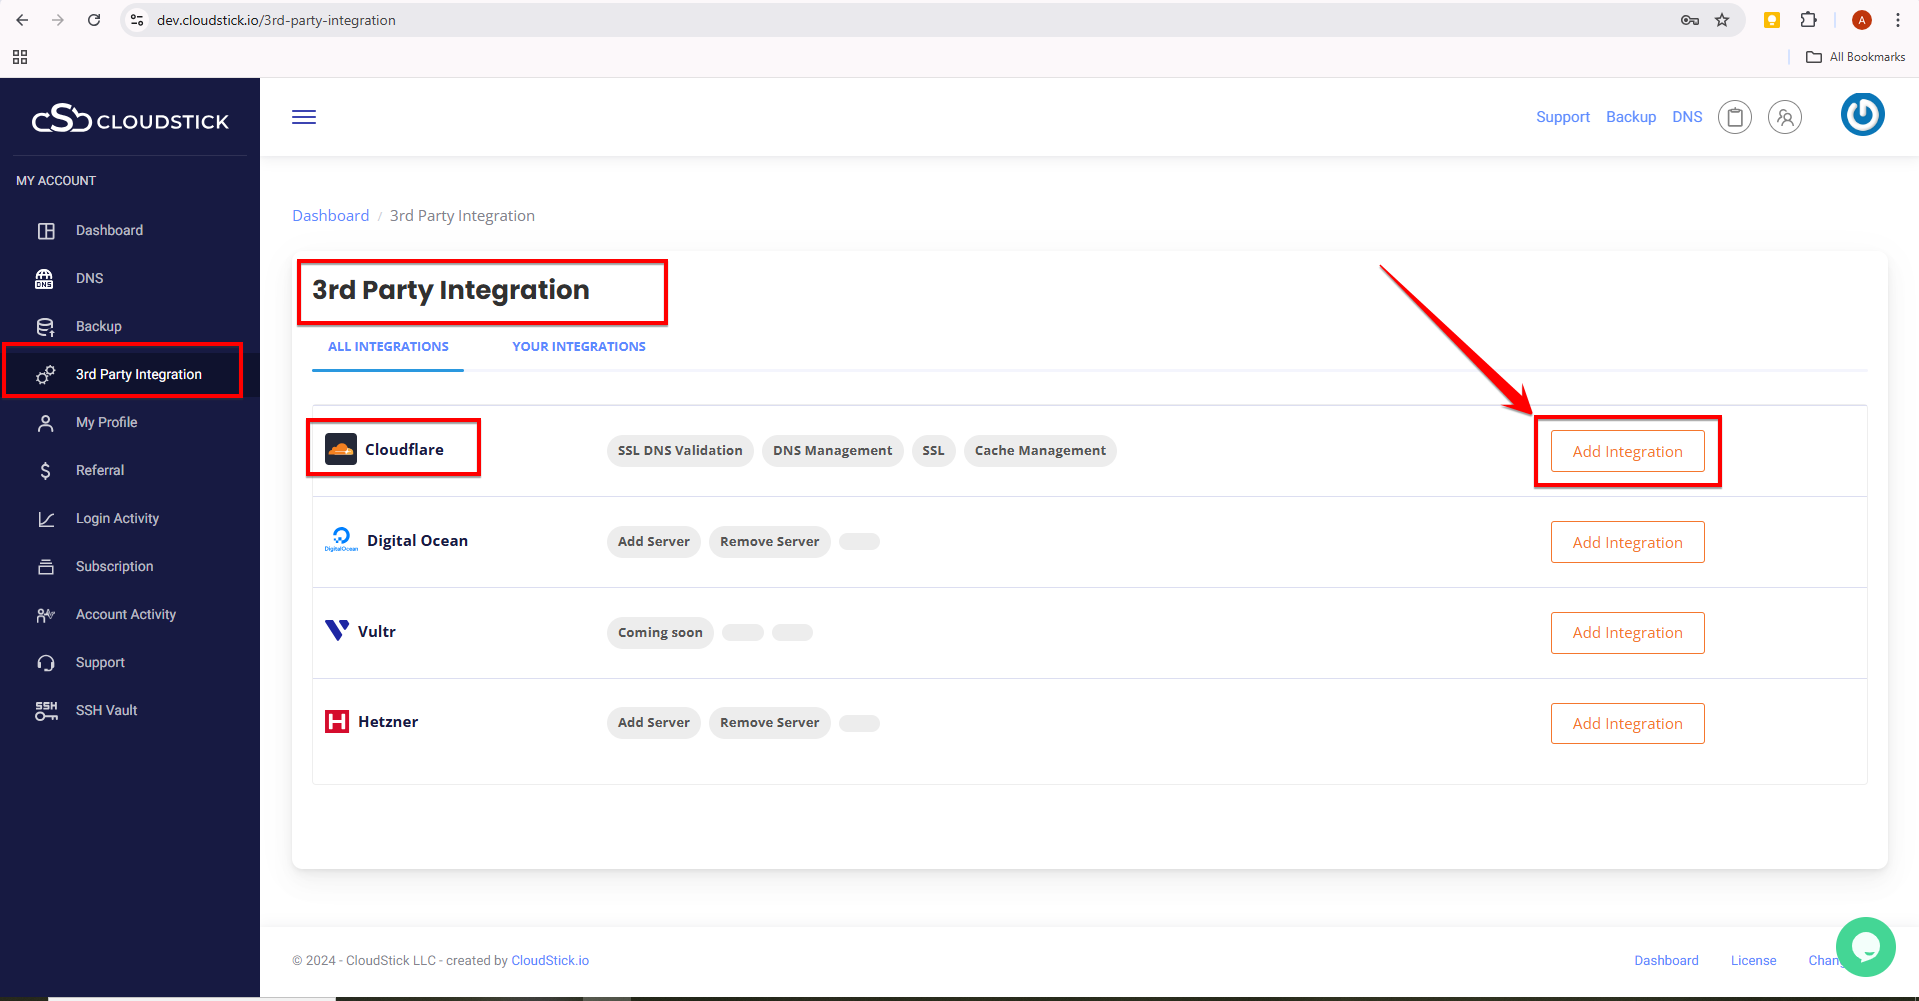Go to Subscription in sidebar
Viewport: 1919px width, 1001px height.
coord(114,566)
